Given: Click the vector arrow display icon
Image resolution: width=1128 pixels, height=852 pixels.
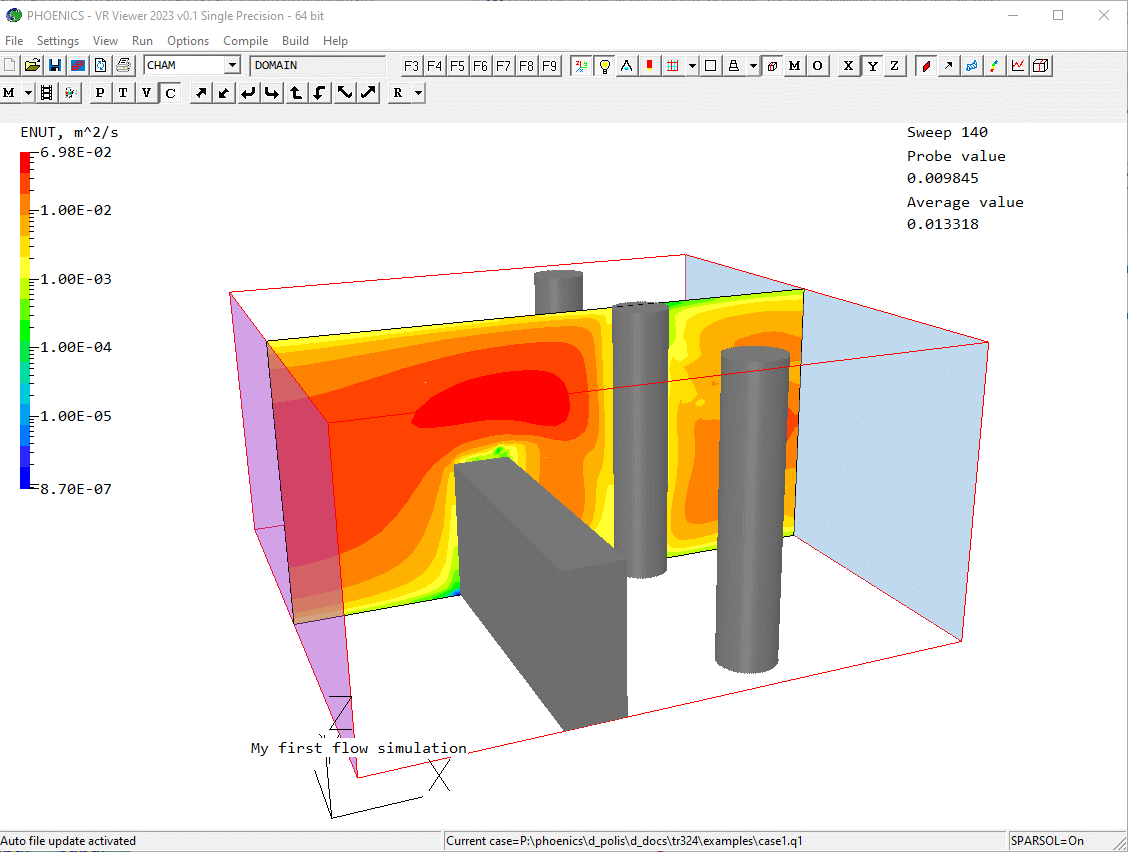Looking at the screenshot, I should [948, 66].
